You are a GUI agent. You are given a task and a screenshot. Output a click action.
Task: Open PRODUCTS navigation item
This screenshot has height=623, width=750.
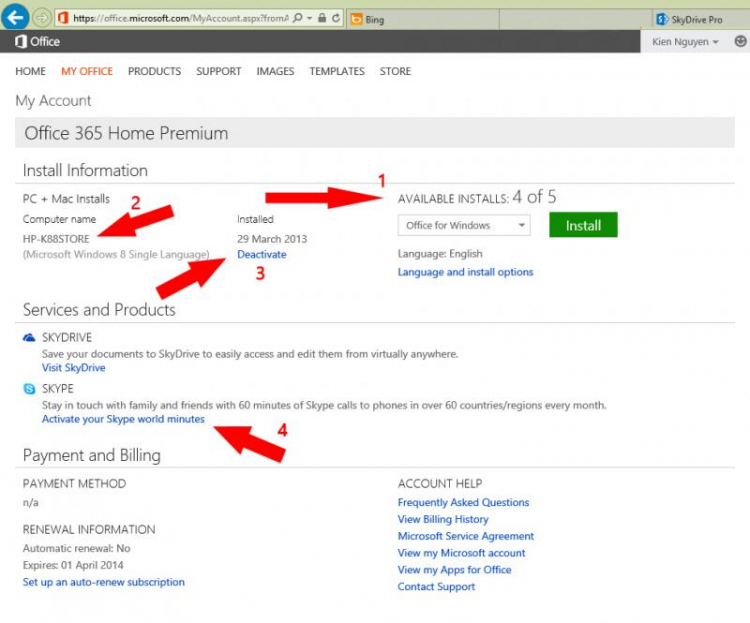point(154,71)
